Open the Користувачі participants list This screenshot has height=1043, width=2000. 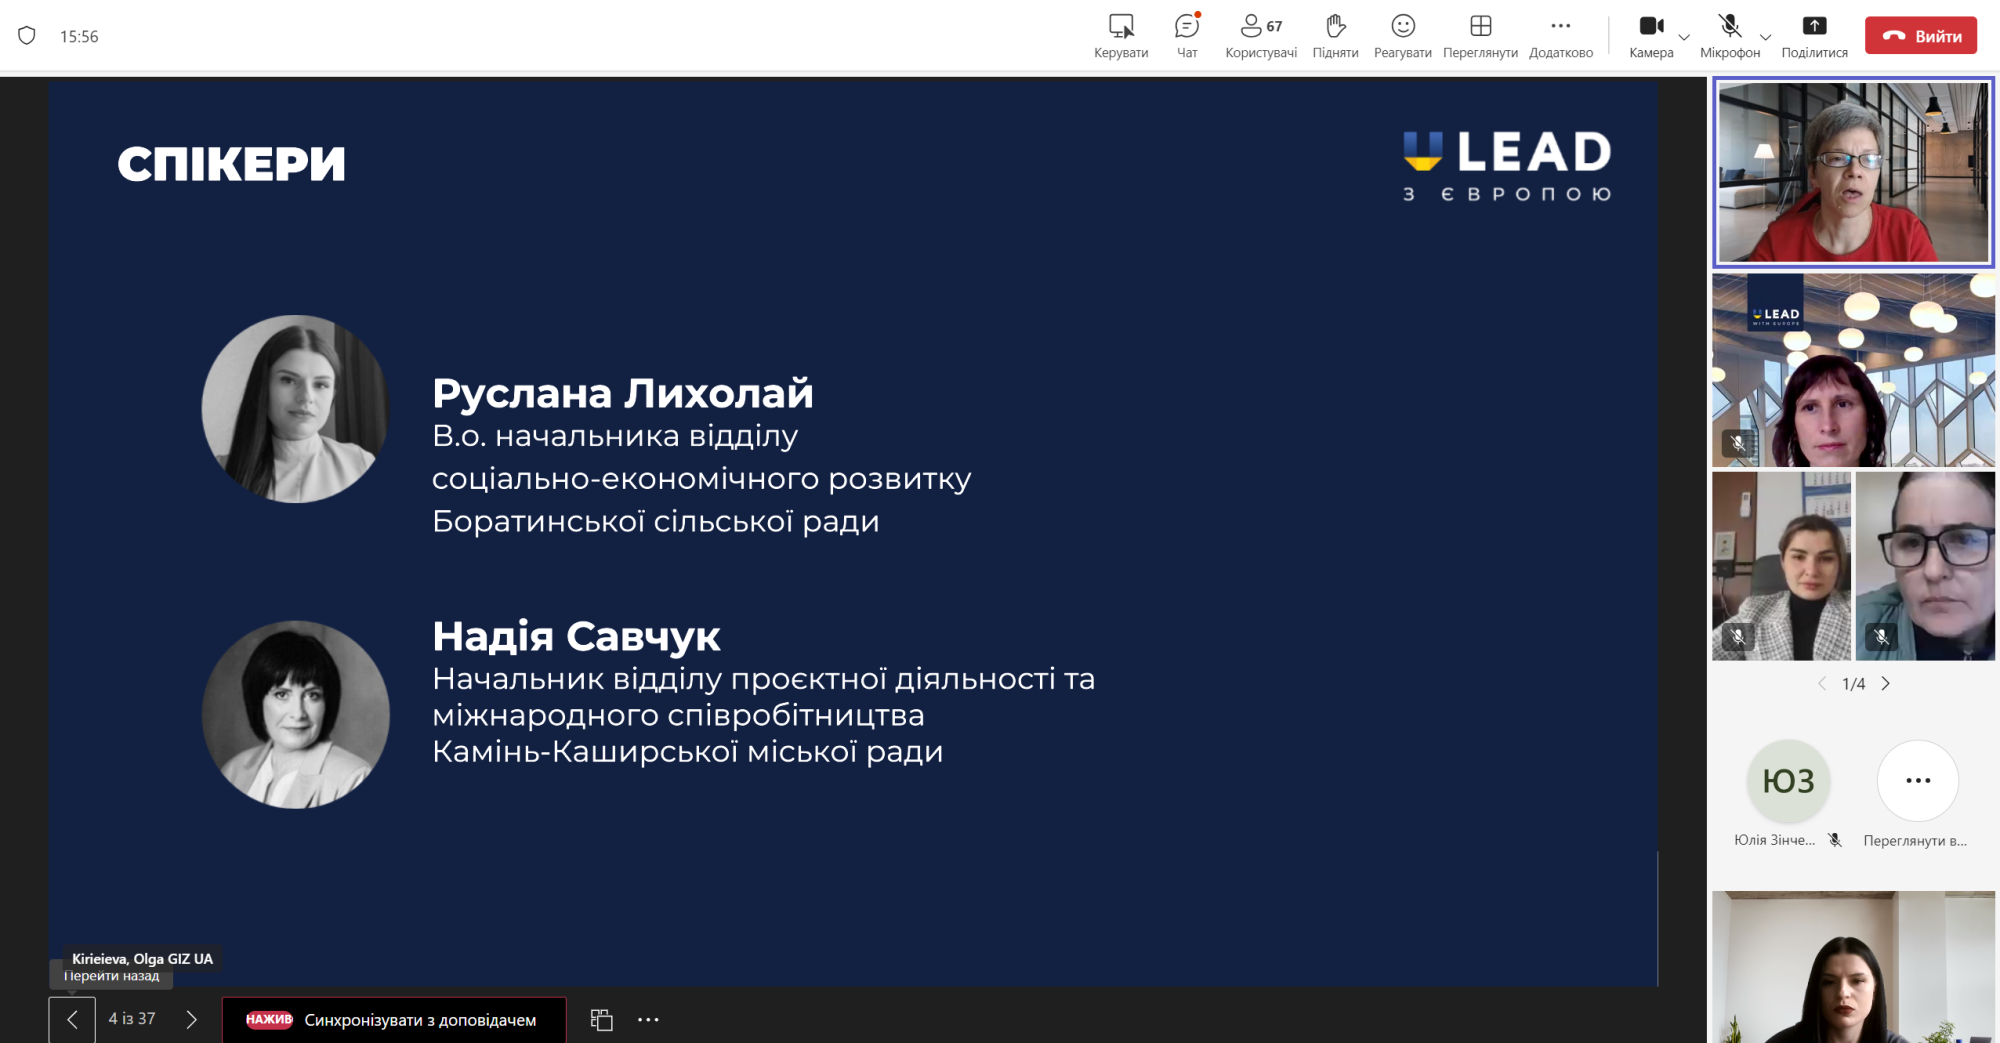1260,35
